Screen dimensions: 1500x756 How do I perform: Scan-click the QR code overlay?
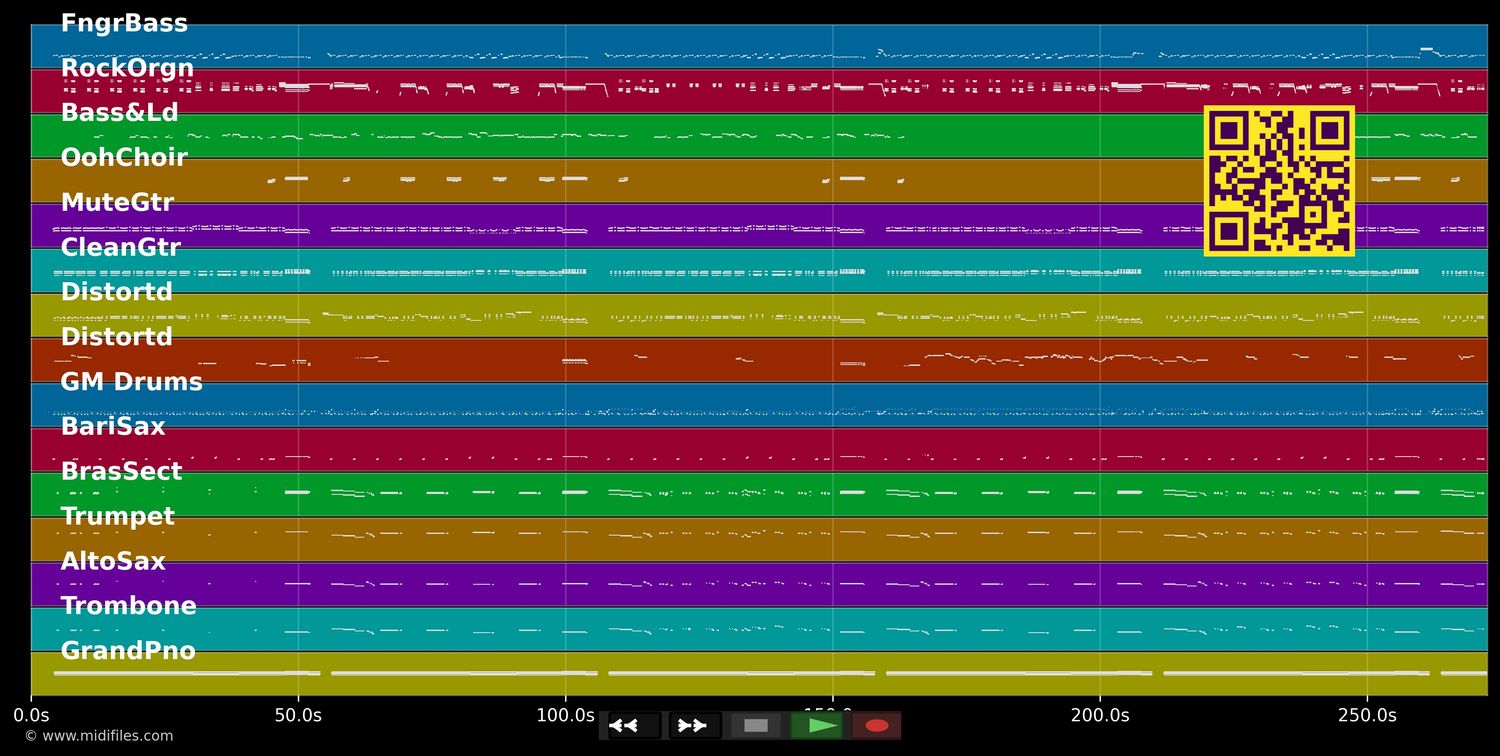[1279, 180]
